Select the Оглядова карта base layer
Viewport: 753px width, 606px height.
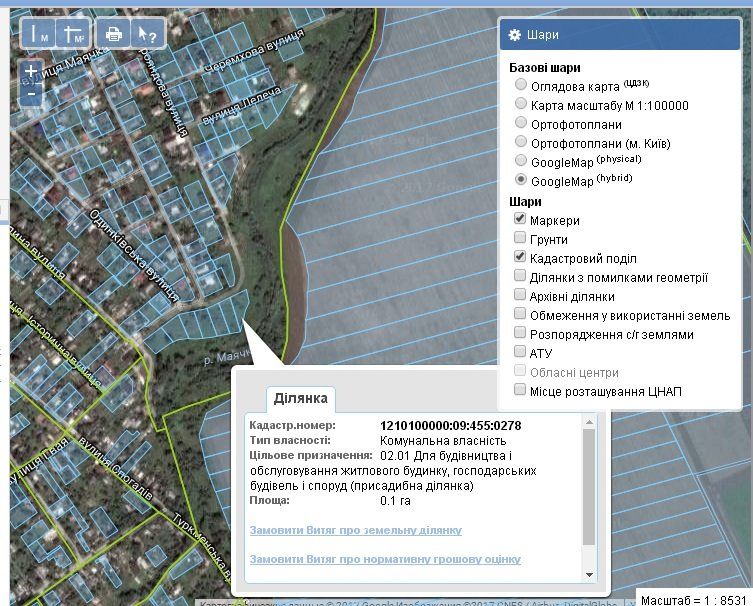[x=521, y=86]
